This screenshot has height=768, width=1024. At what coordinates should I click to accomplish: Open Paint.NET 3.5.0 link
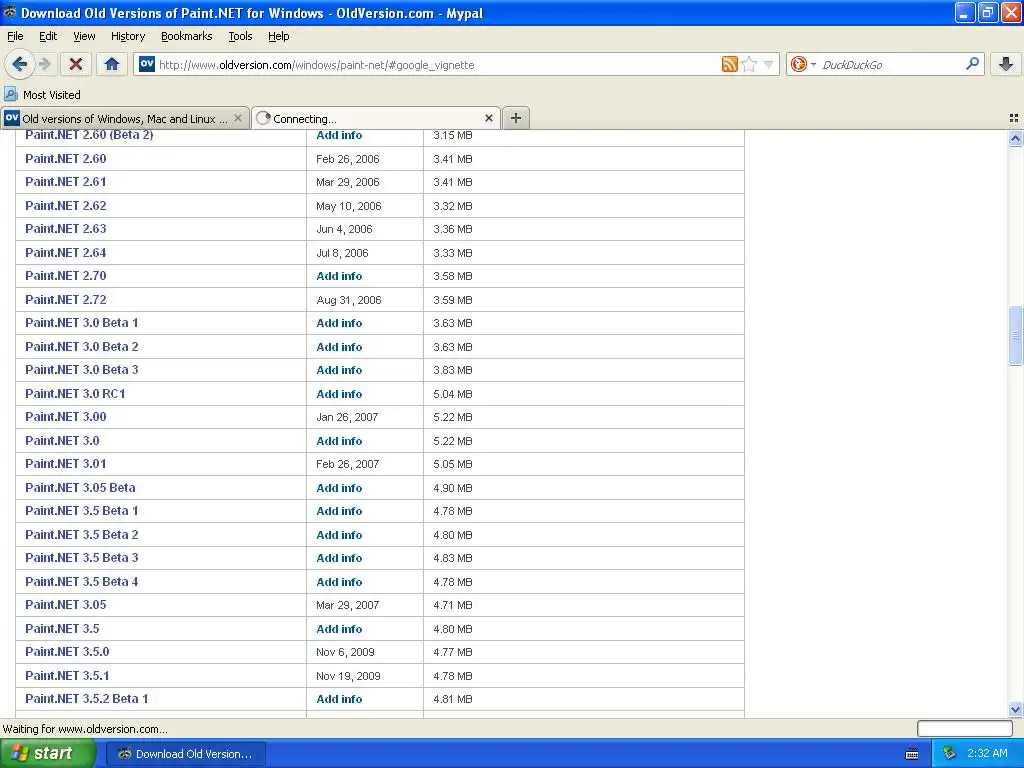[67, 652]
